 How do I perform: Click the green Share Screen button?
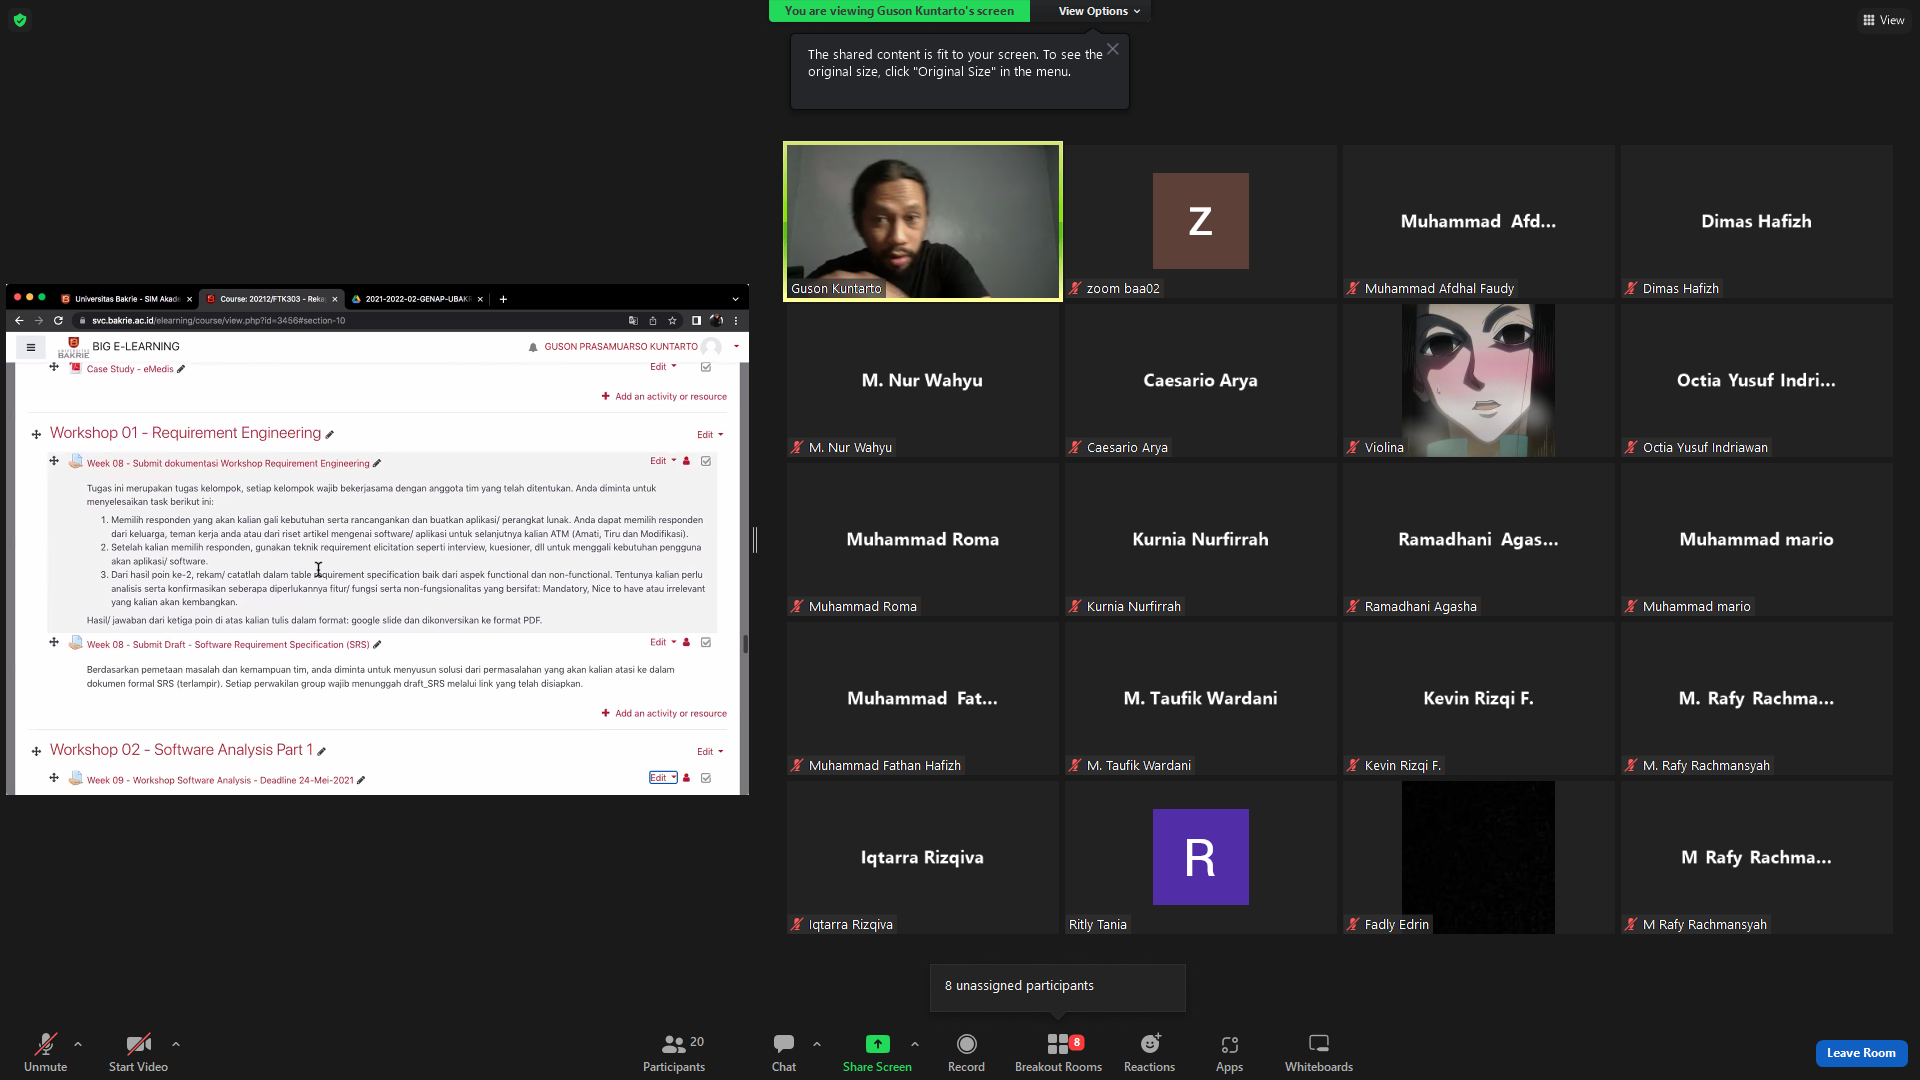pos(877,1052)
